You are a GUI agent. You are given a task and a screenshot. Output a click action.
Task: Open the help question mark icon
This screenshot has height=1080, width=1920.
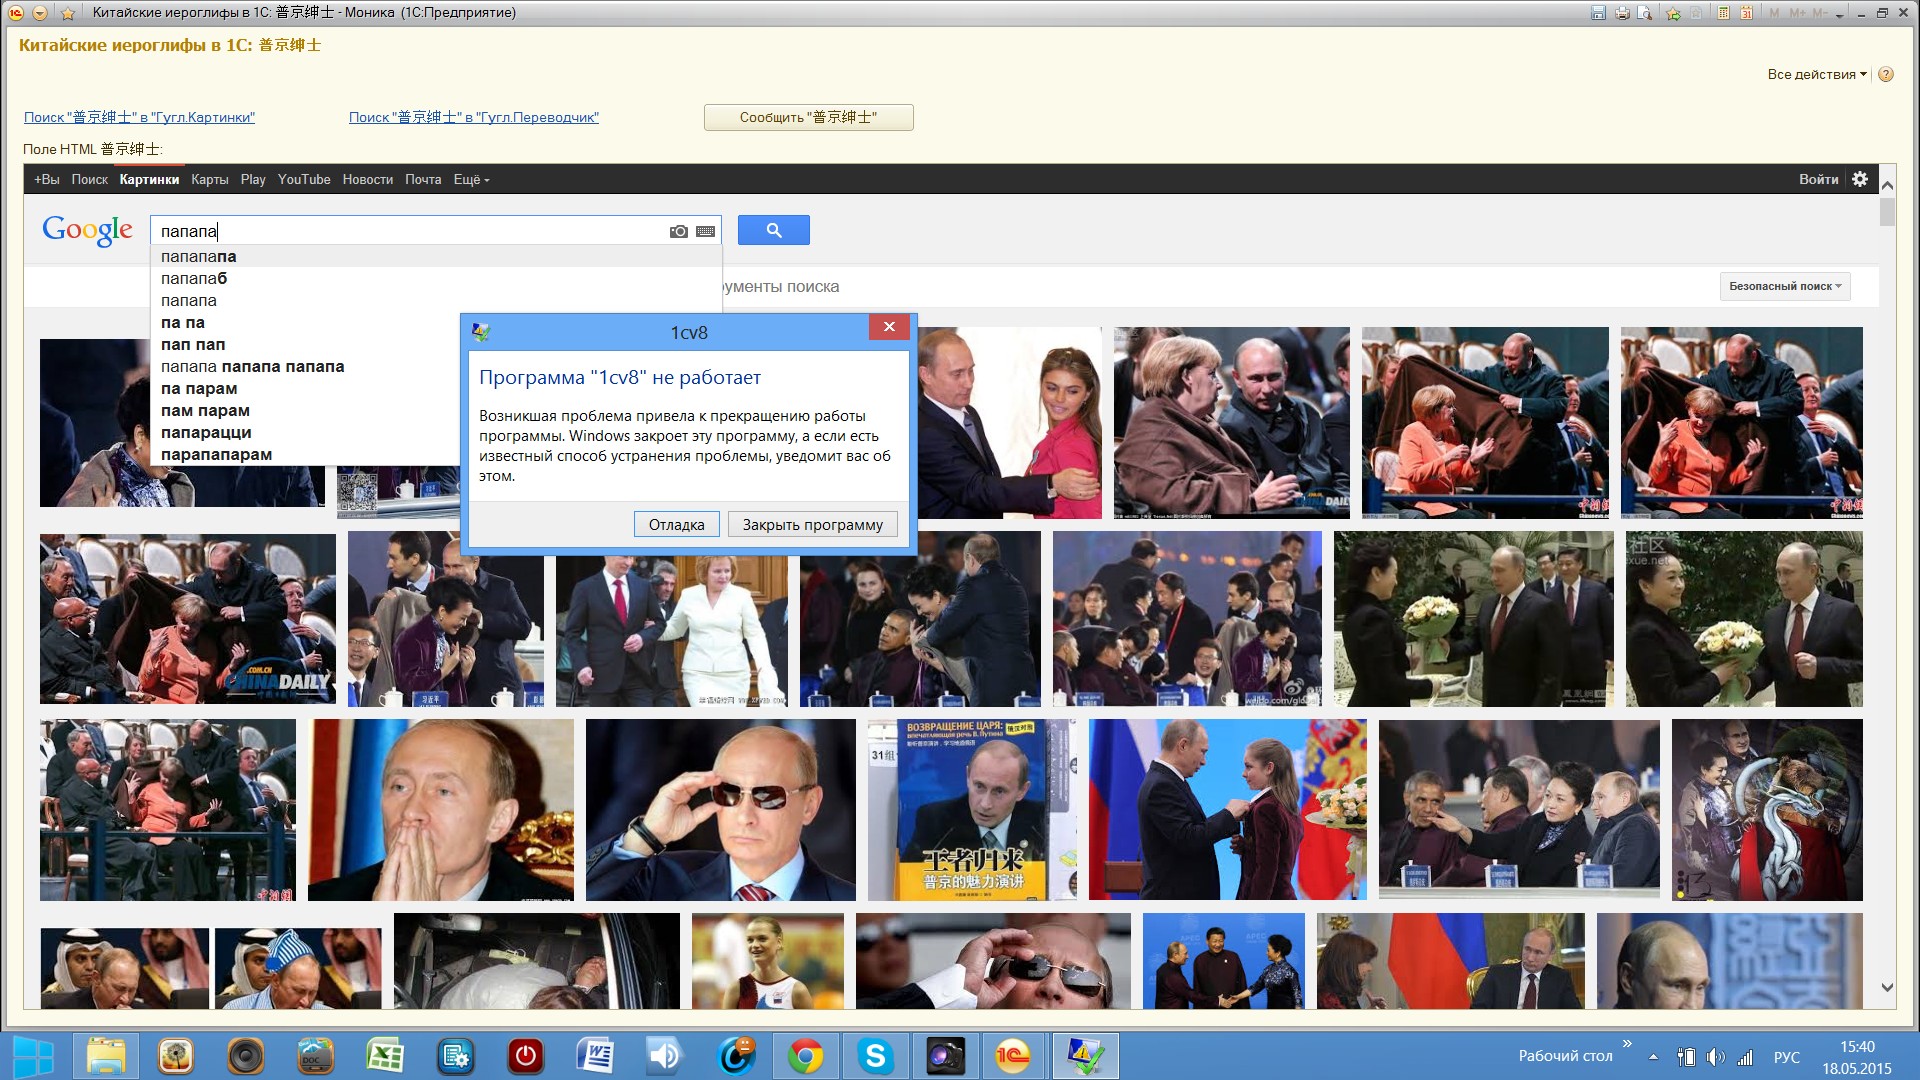[1886, 74]
